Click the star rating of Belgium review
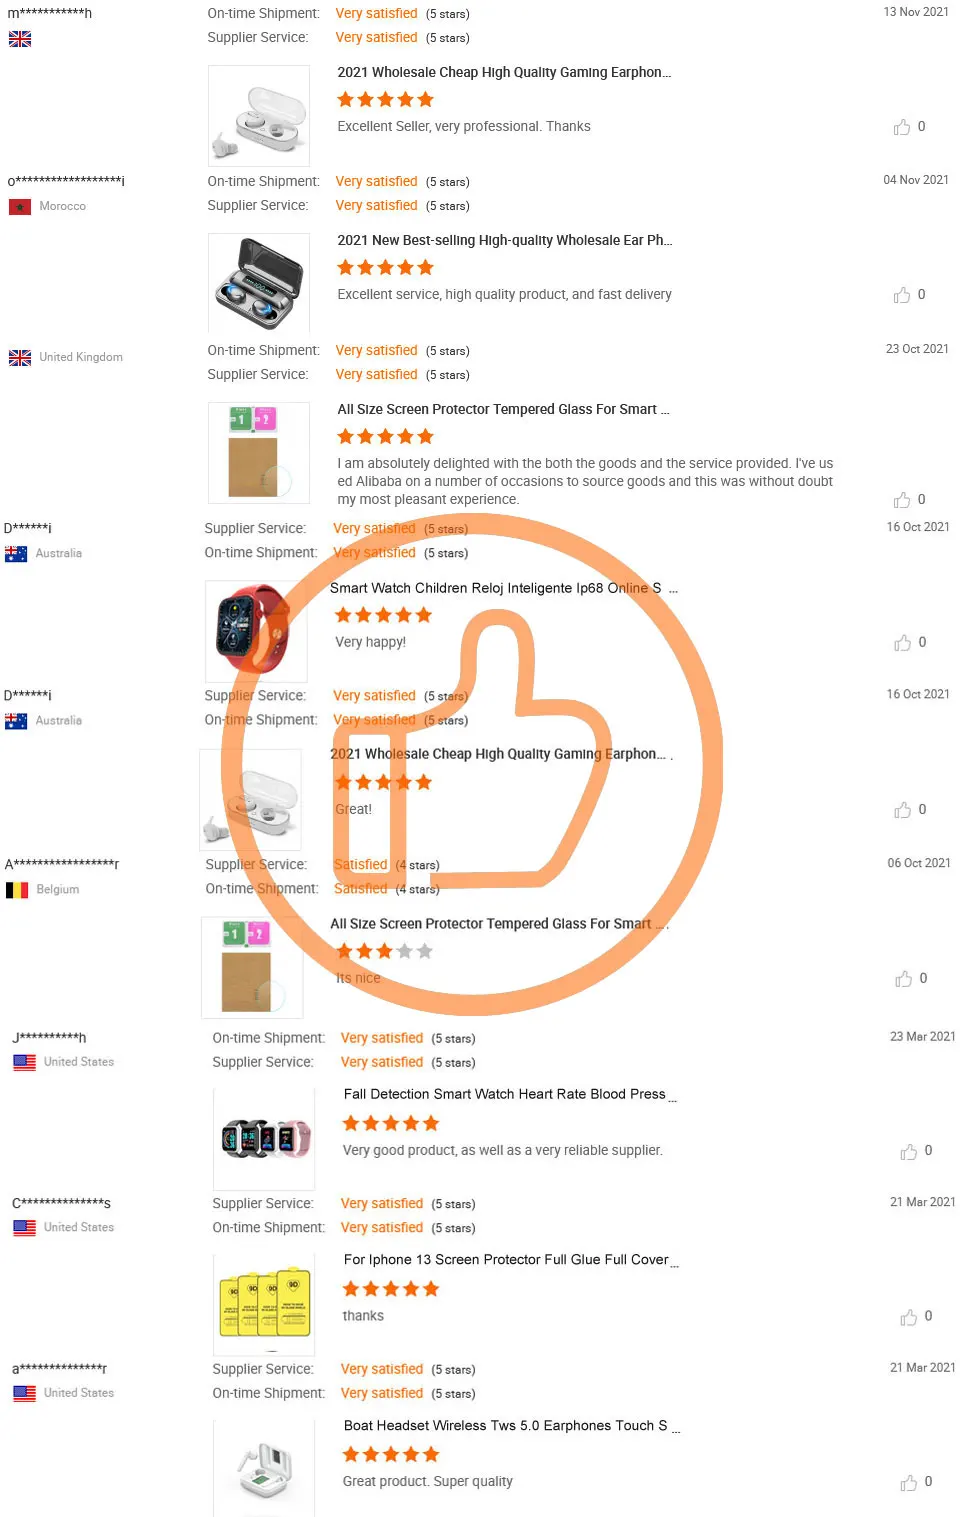The image size is (960, 1517). (x=384, y=951)
